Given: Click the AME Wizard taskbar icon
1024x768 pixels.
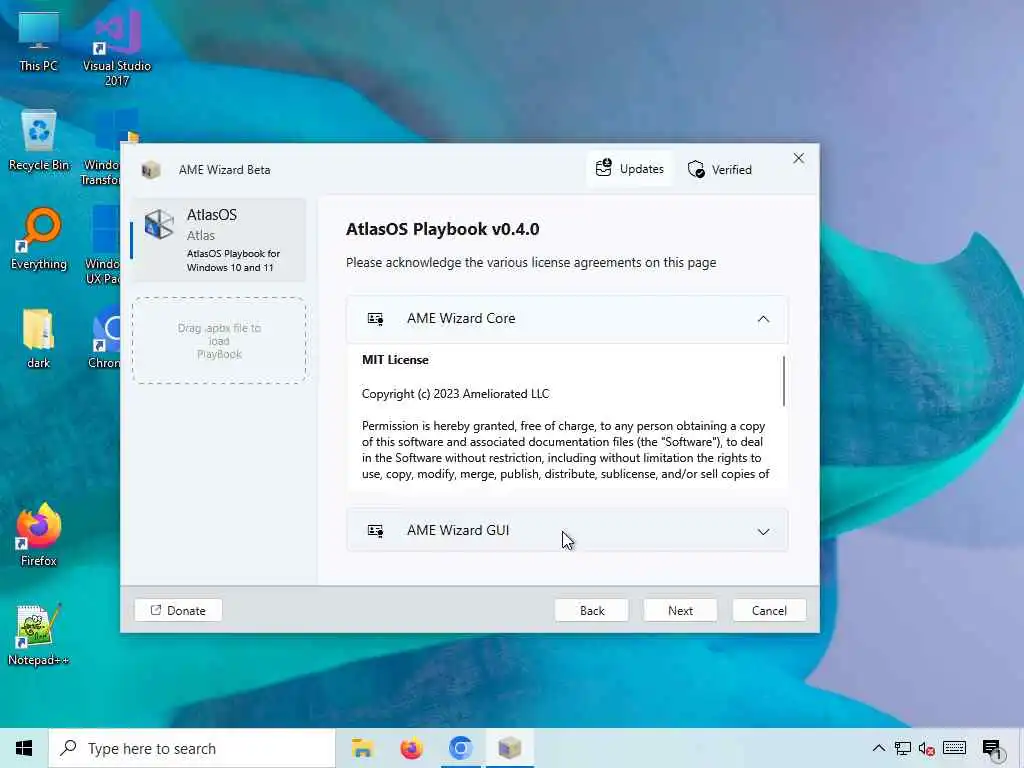Looking at the screenshot, I should coord(509,748).
